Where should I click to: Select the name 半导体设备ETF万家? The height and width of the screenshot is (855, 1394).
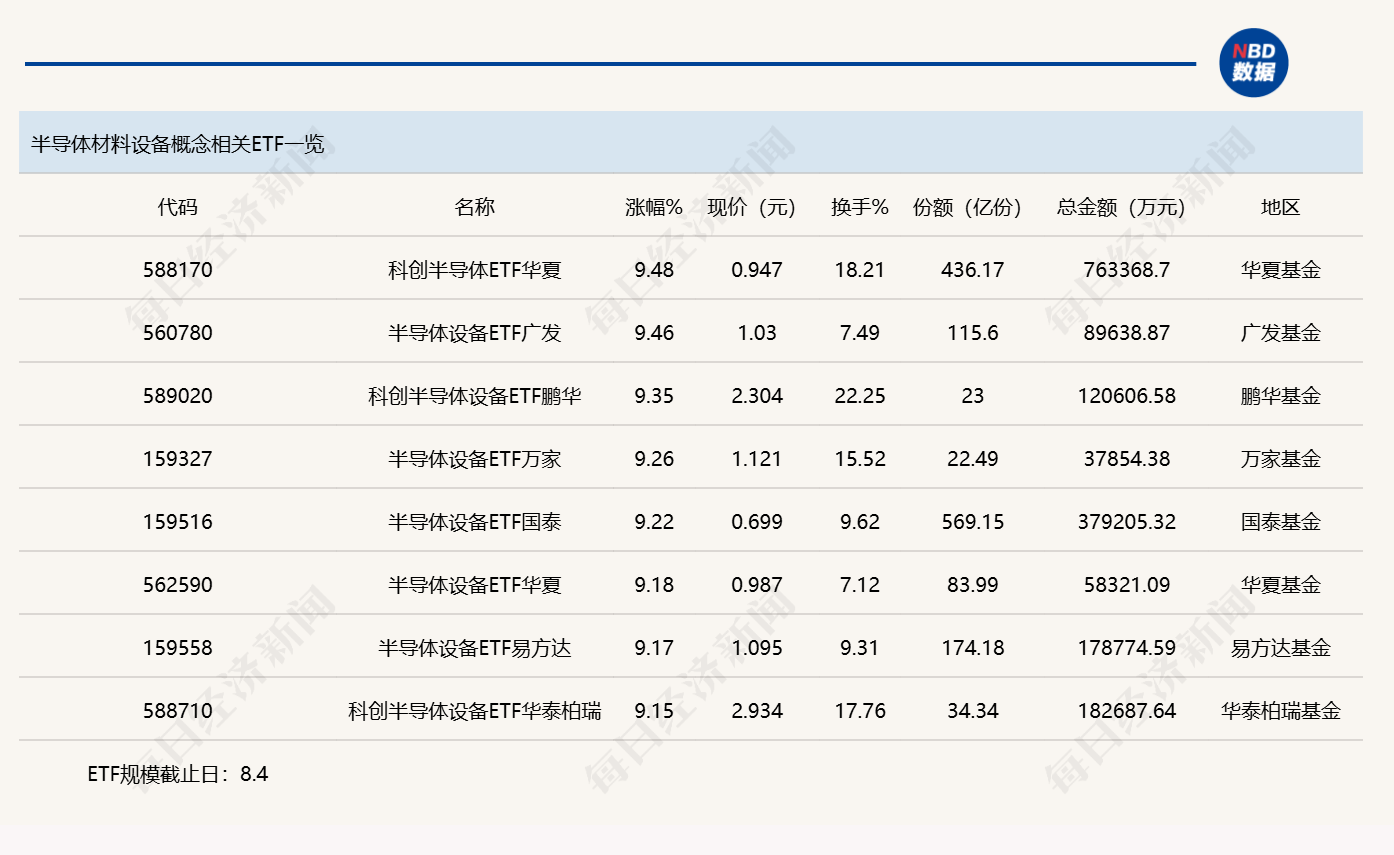475,459
